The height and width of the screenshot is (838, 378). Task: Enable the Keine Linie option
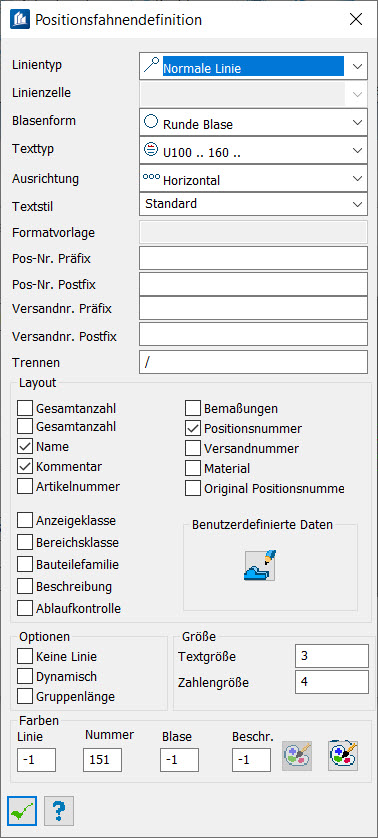coord(25,656)
